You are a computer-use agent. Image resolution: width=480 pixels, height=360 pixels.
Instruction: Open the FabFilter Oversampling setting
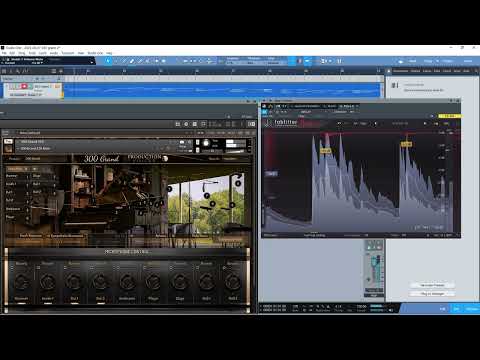point(356,235)
